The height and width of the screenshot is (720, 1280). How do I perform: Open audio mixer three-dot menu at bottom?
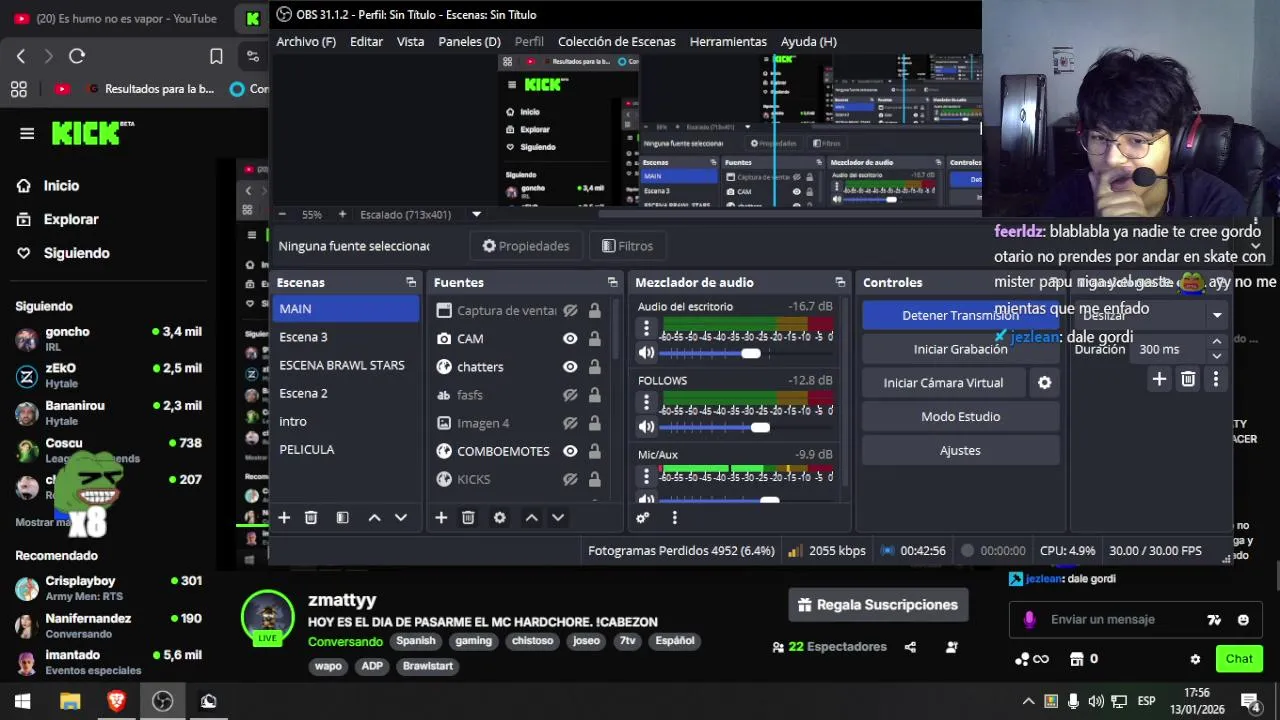pyautogui.click(x=674, y=517)
